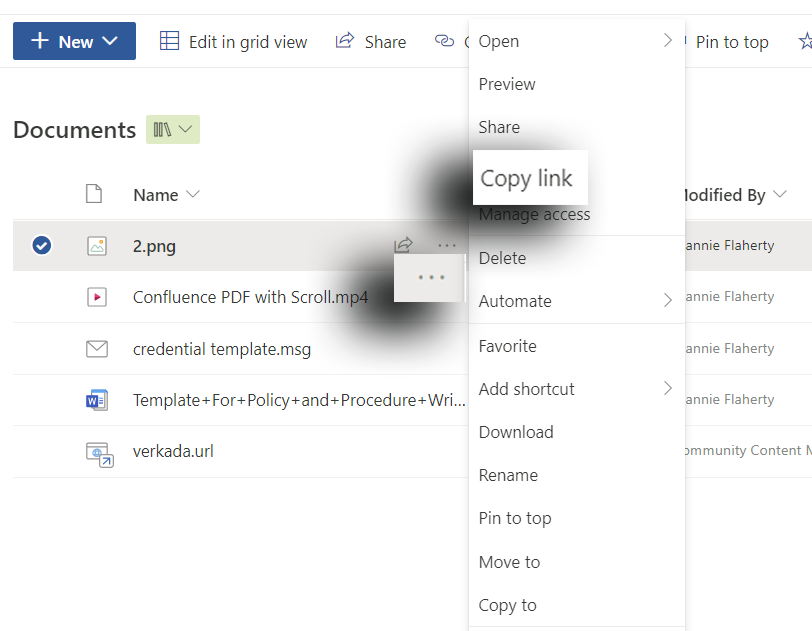Expand the Documents library view switcher
812x631 pixels.
click(x=173, y=130)
